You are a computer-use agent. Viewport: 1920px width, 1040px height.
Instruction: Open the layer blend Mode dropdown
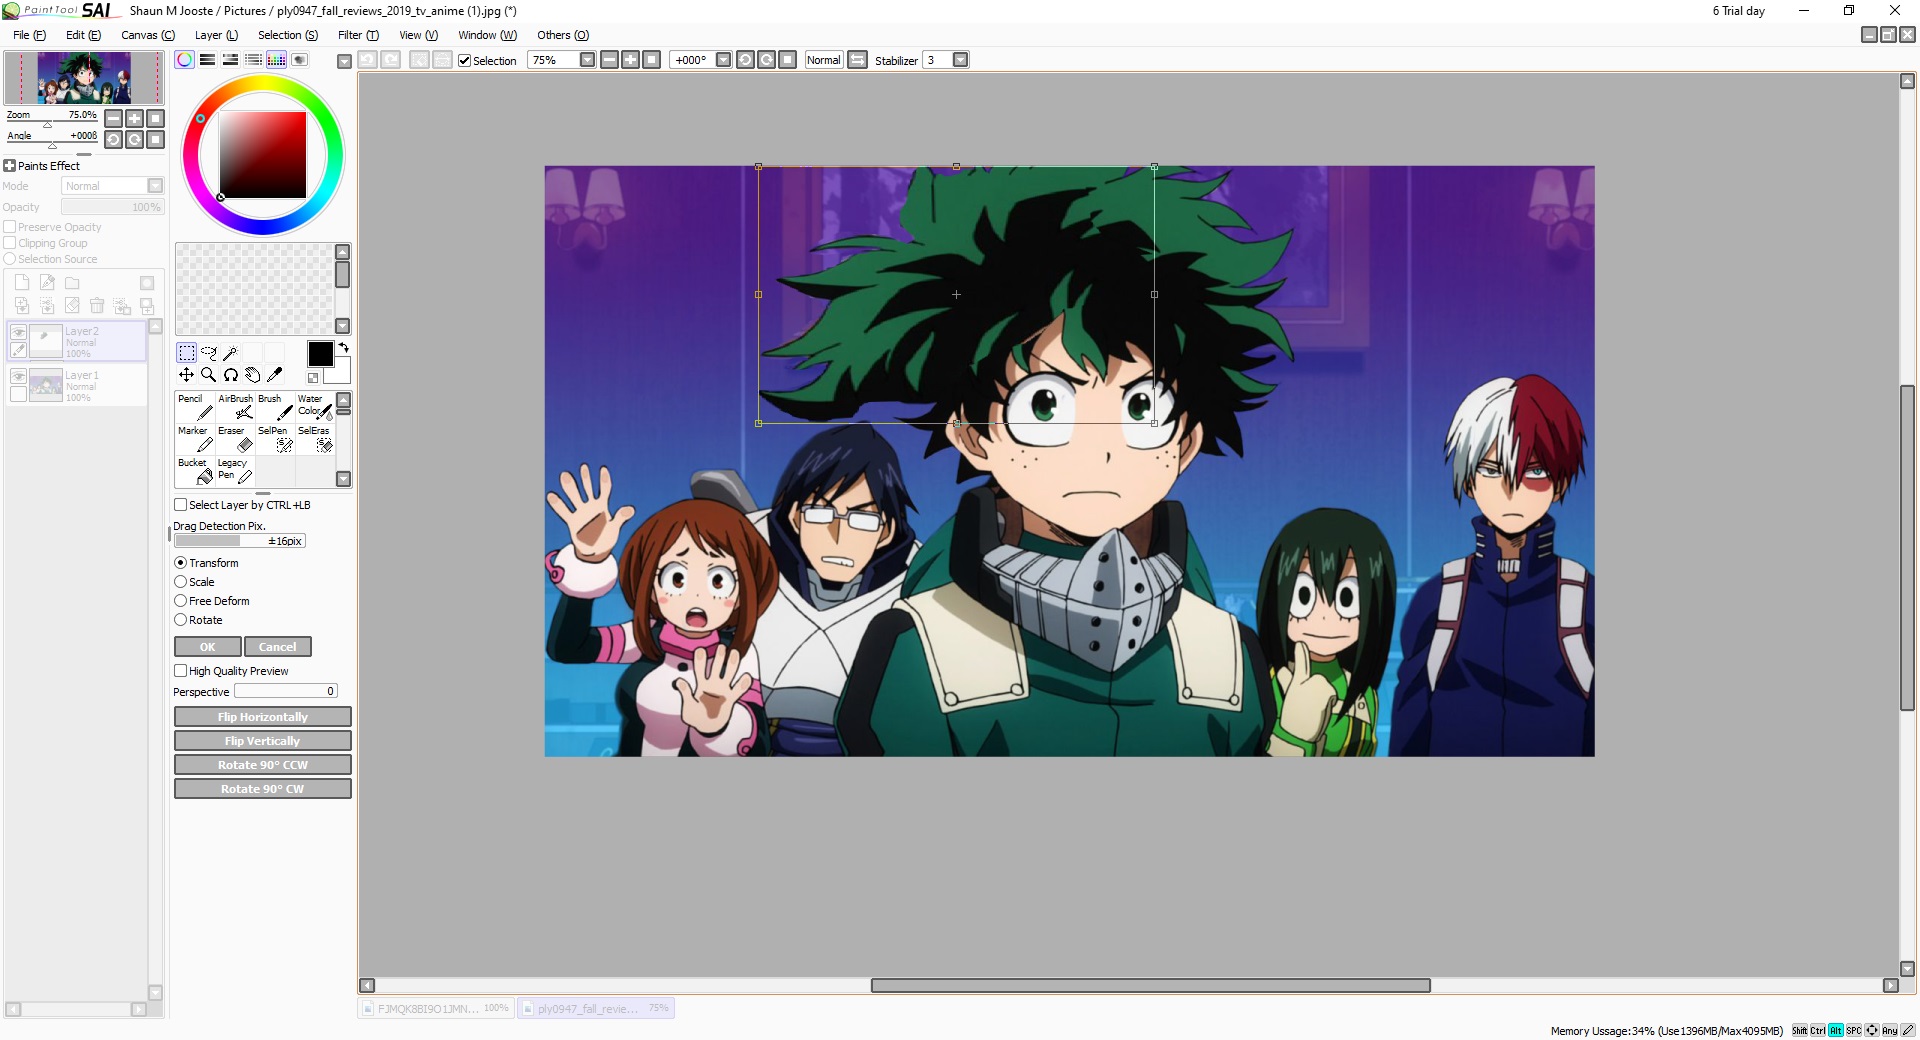[x=155, y=186]
